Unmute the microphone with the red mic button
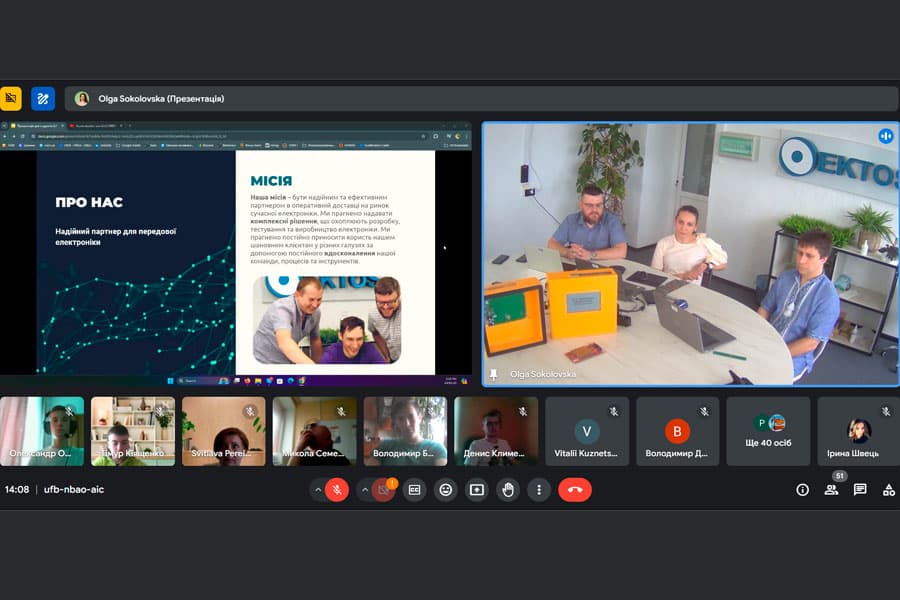 coord(337,490)
